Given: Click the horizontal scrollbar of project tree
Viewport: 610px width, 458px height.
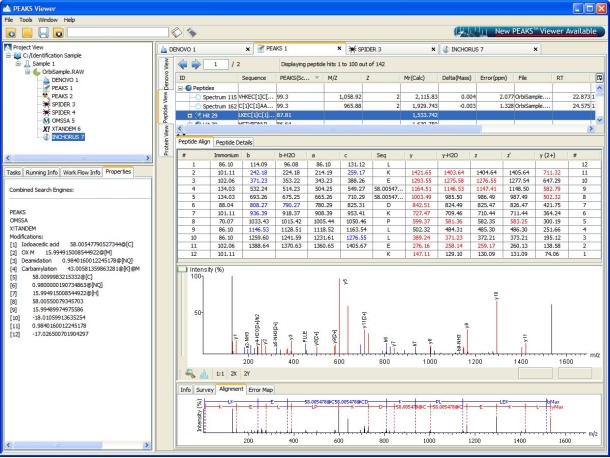Looking at the screenshot, I should (78, 158).
